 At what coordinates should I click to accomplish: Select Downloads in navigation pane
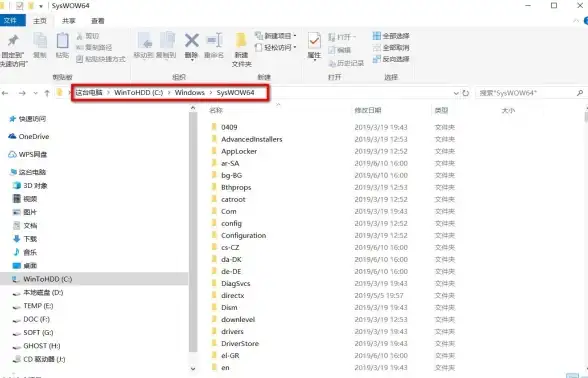(x=25, y=239)
